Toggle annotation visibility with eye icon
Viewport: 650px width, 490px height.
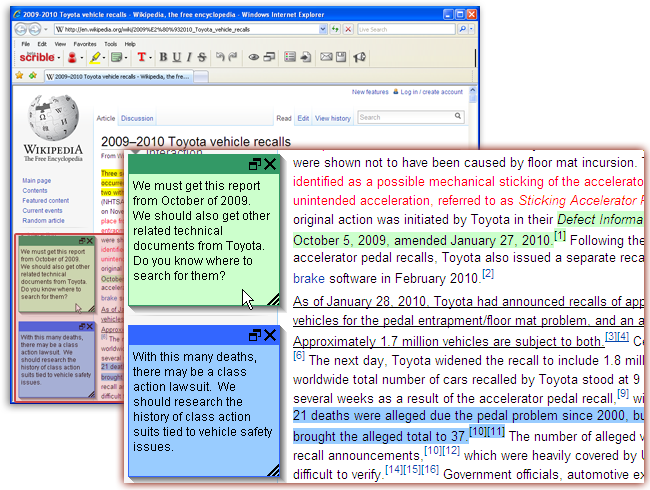tap(253, 57)
